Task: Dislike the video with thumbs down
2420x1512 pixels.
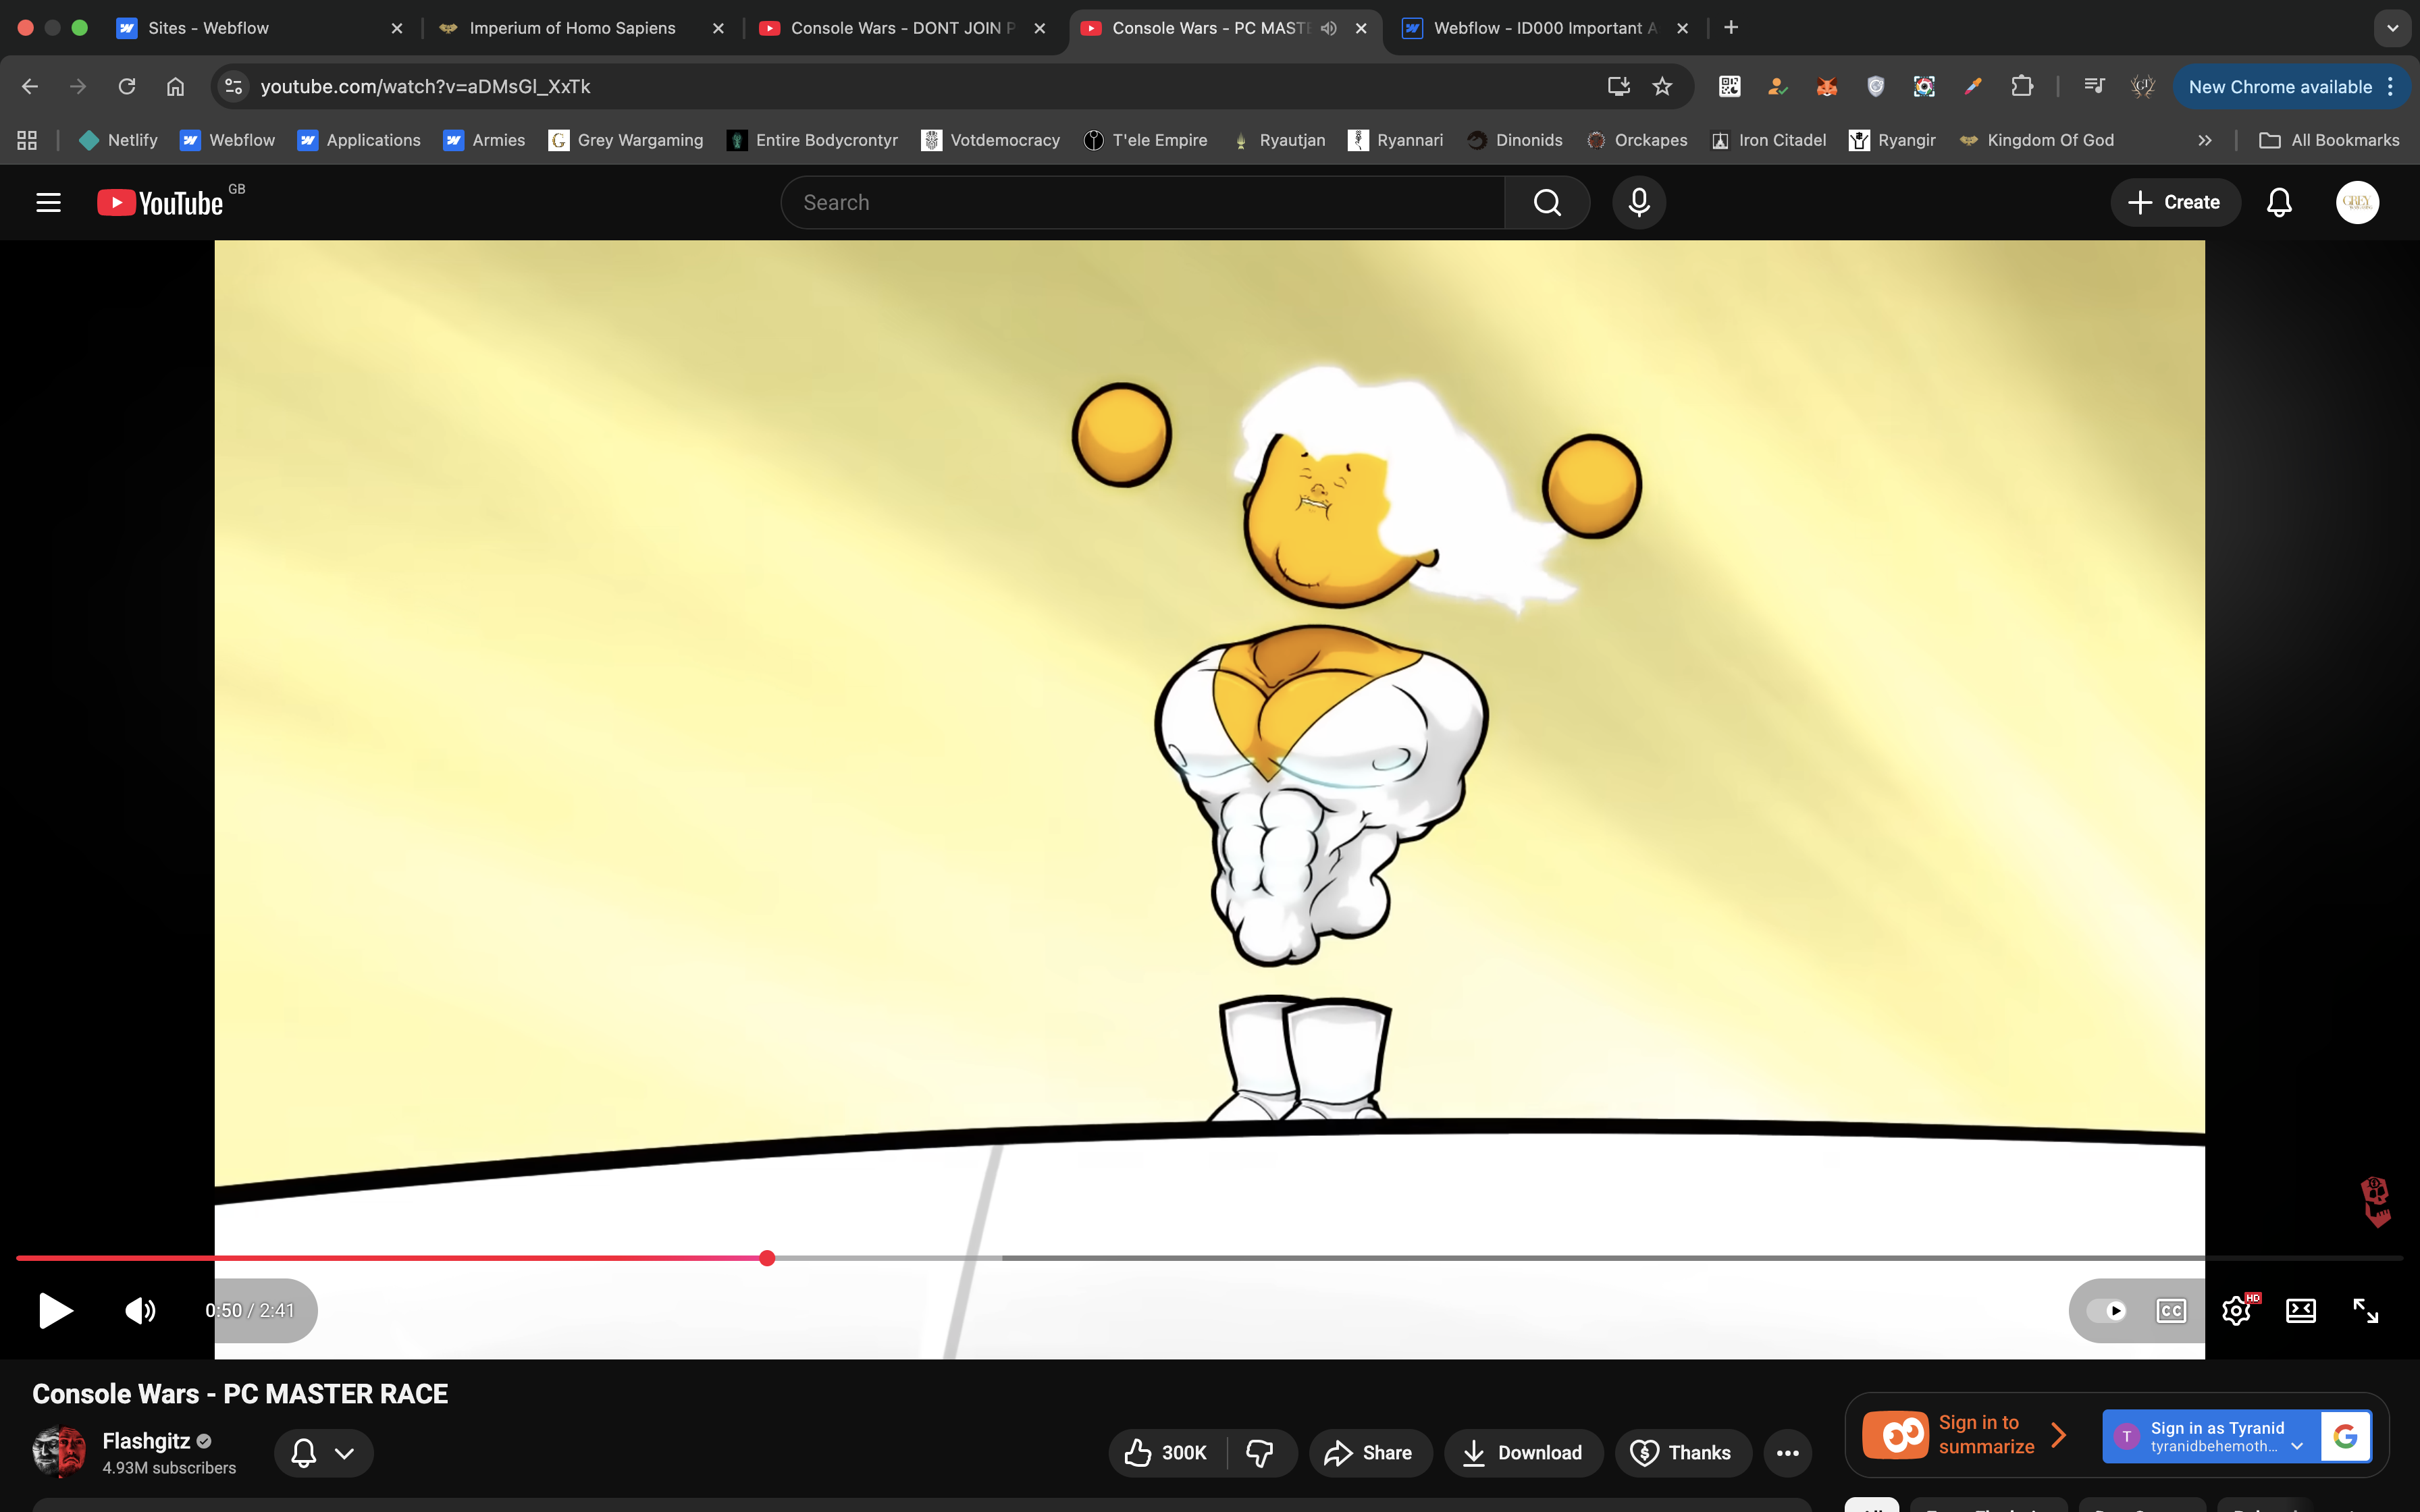Action: point(1260,1452)
